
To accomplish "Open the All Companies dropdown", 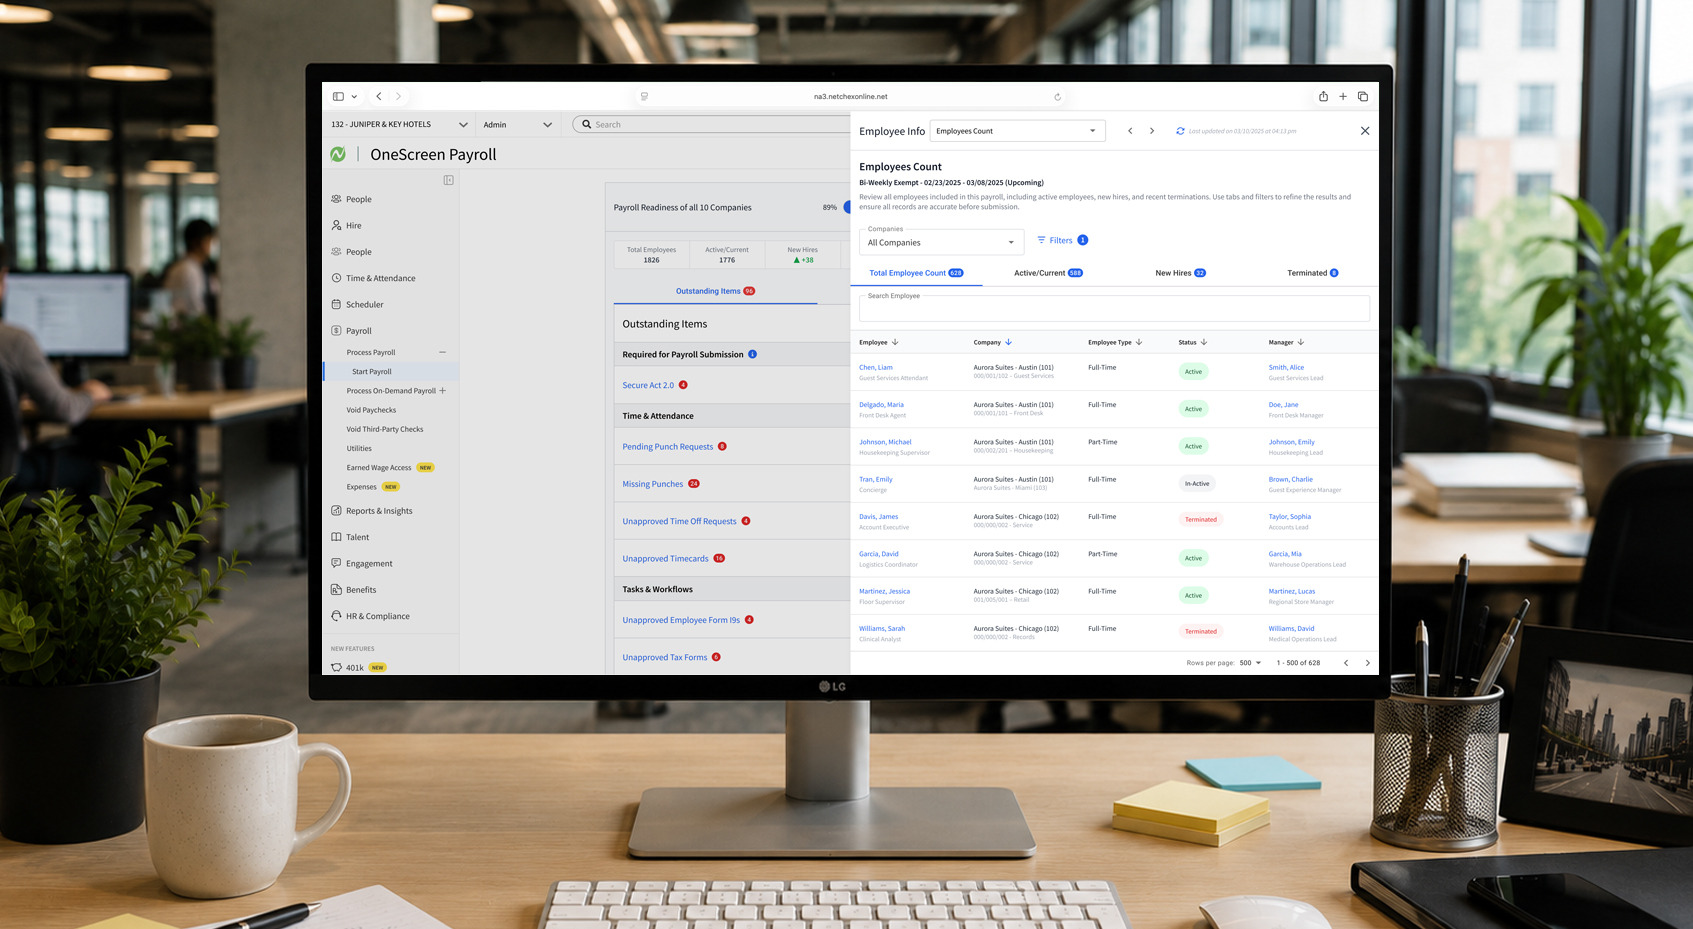I will (942, 242).
